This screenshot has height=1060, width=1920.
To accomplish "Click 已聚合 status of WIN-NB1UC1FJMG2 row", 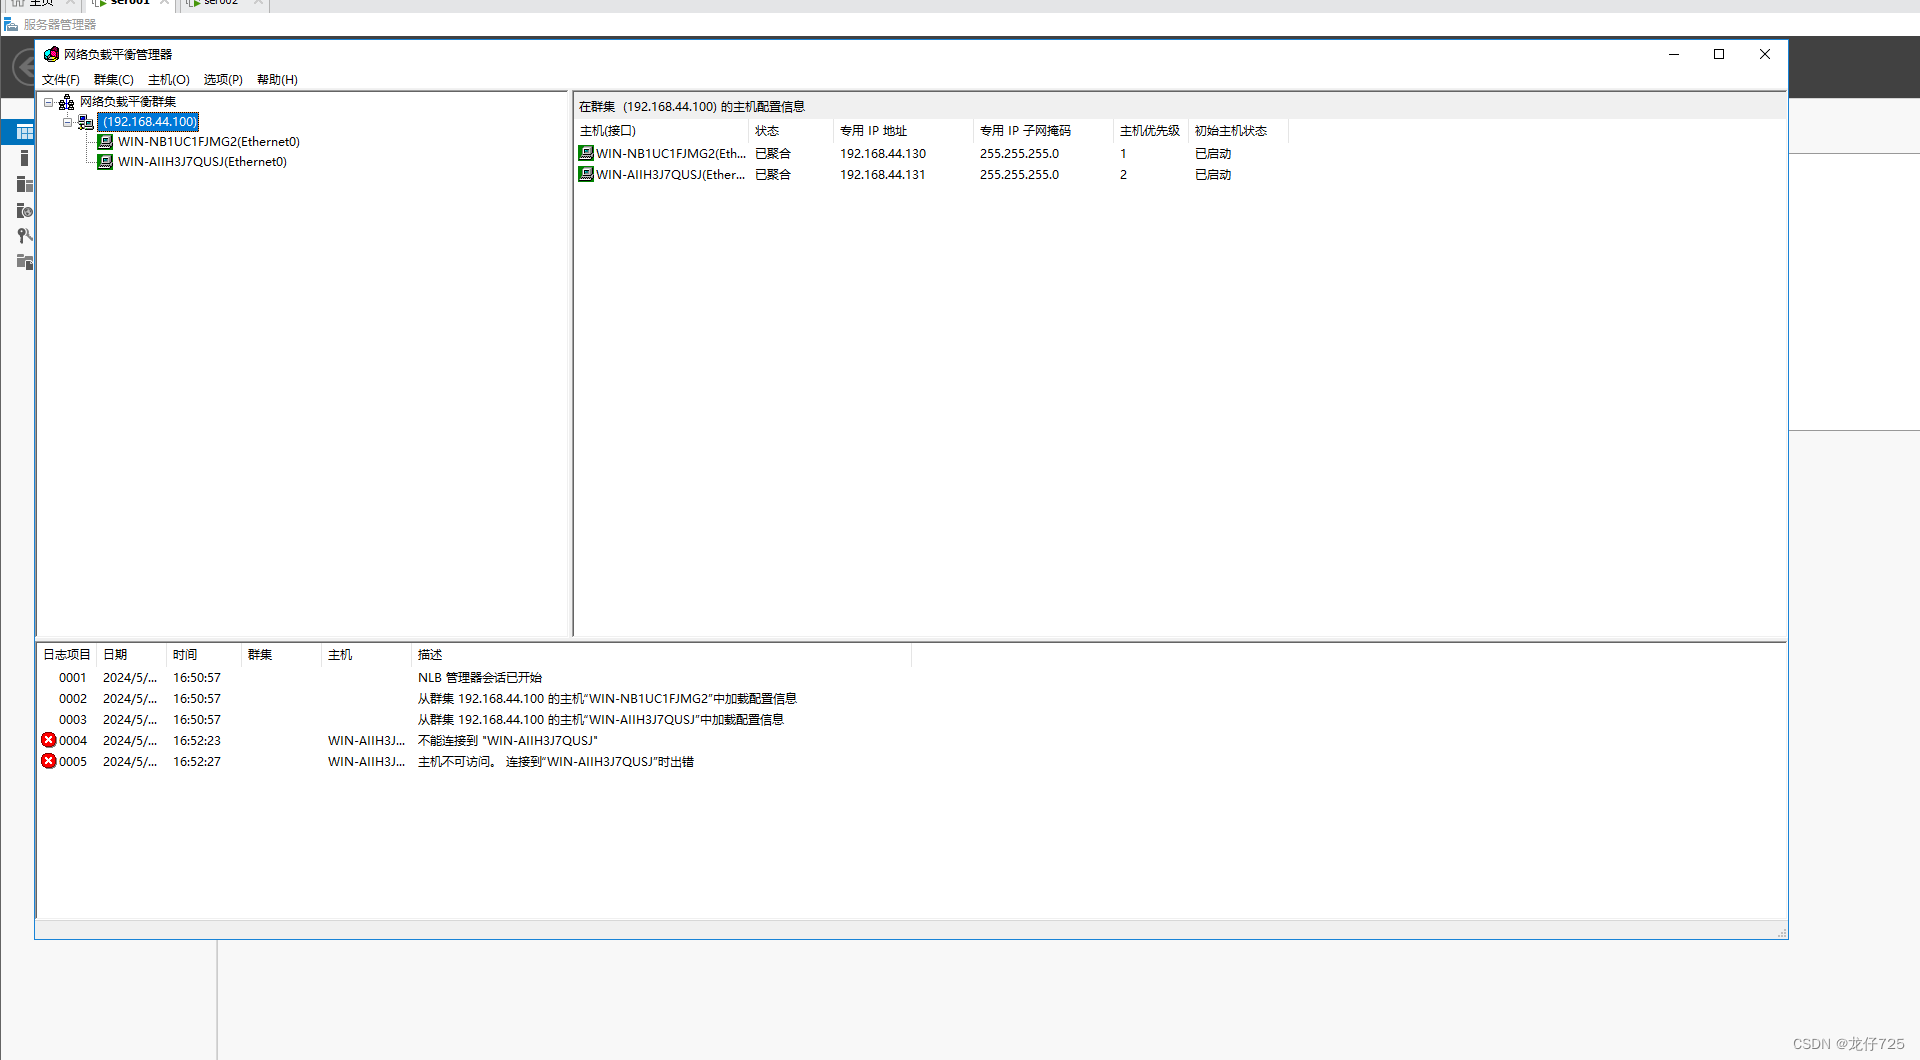I will 773,154.
